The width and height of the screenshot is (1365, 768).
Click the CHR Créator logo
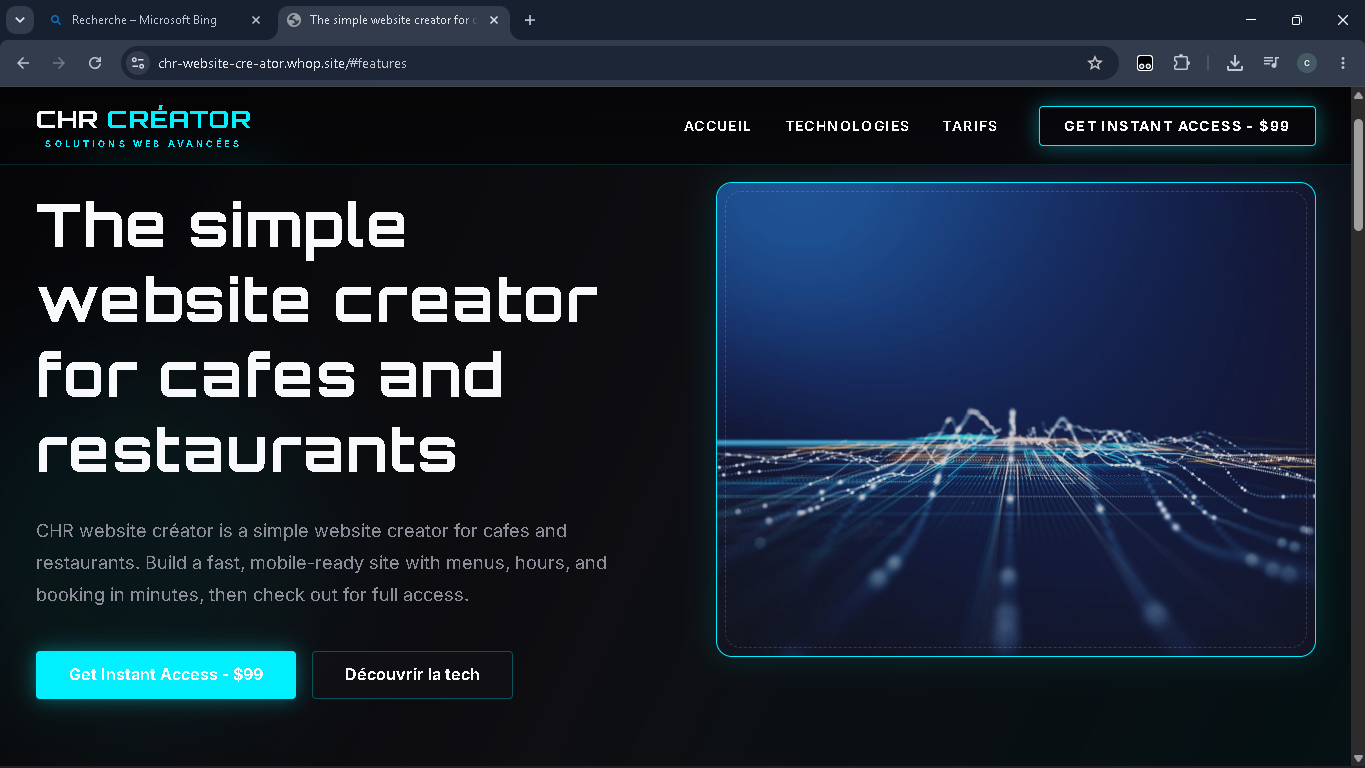(143, 127)
